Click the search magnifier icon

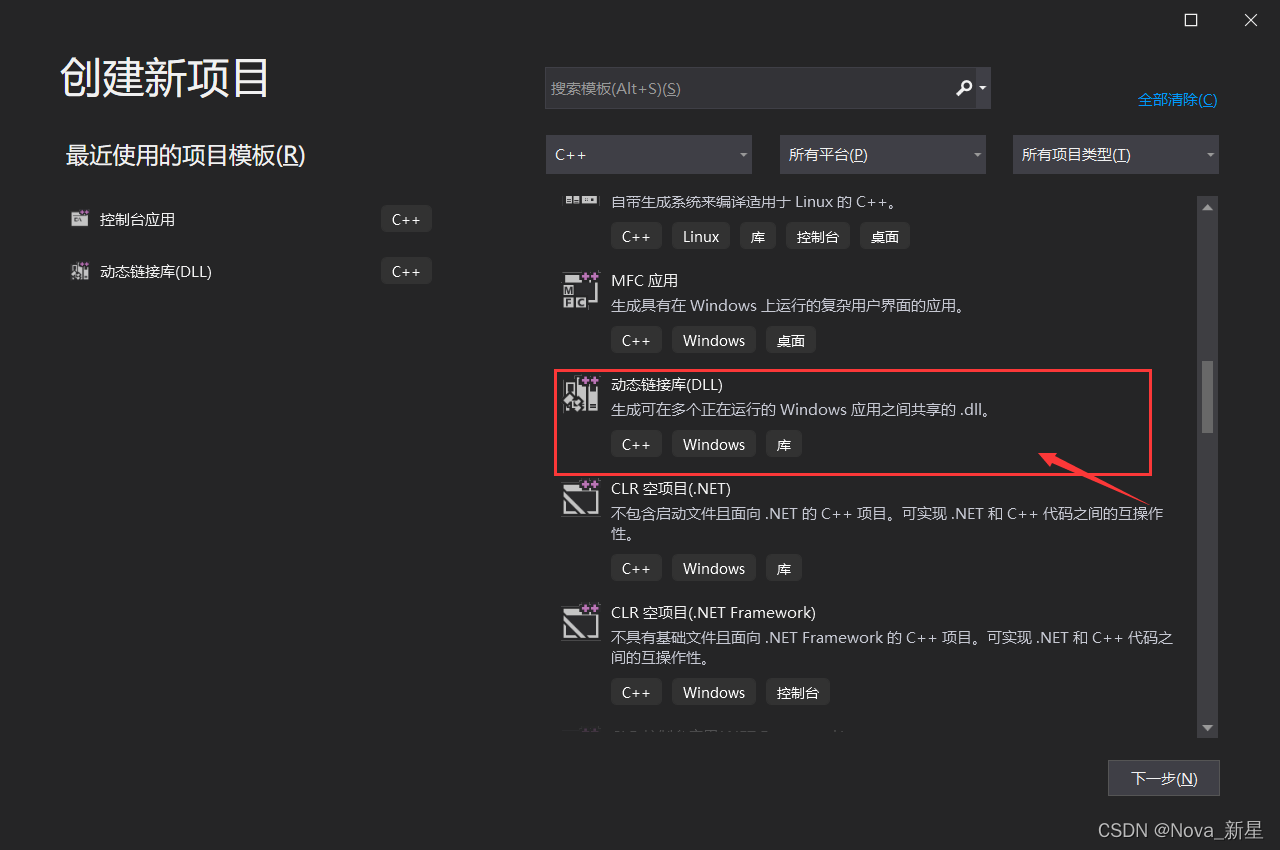coord(964,88)
